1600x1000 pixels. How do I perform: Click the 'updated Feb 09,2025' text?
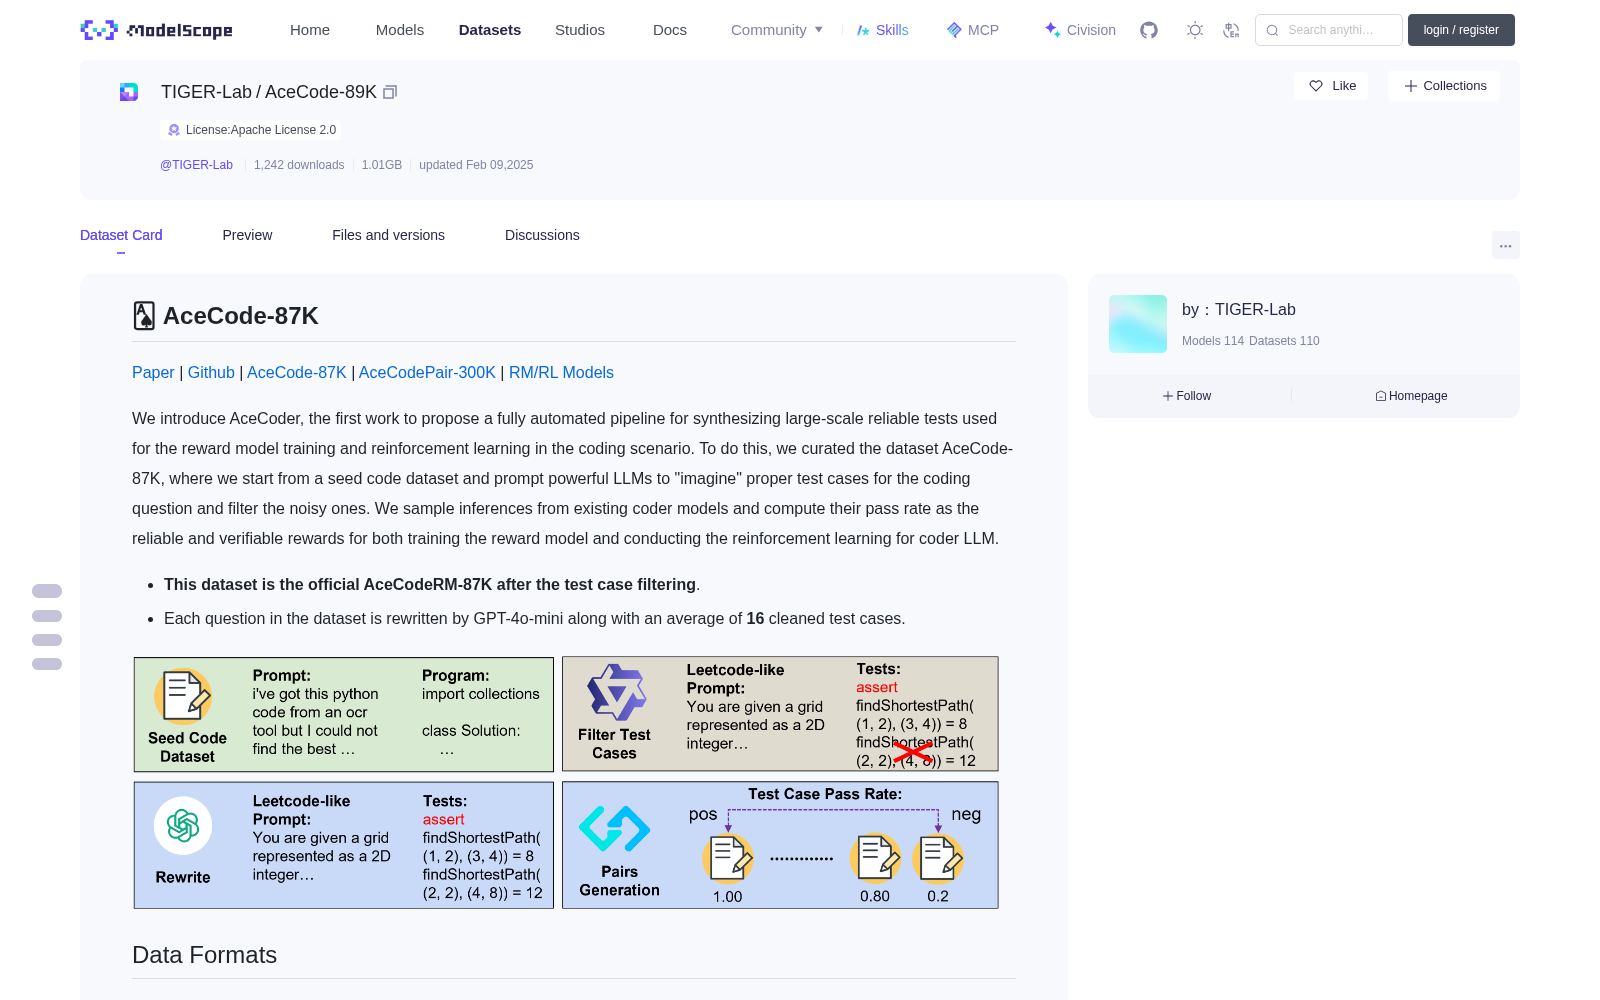(x=476, y=165)
